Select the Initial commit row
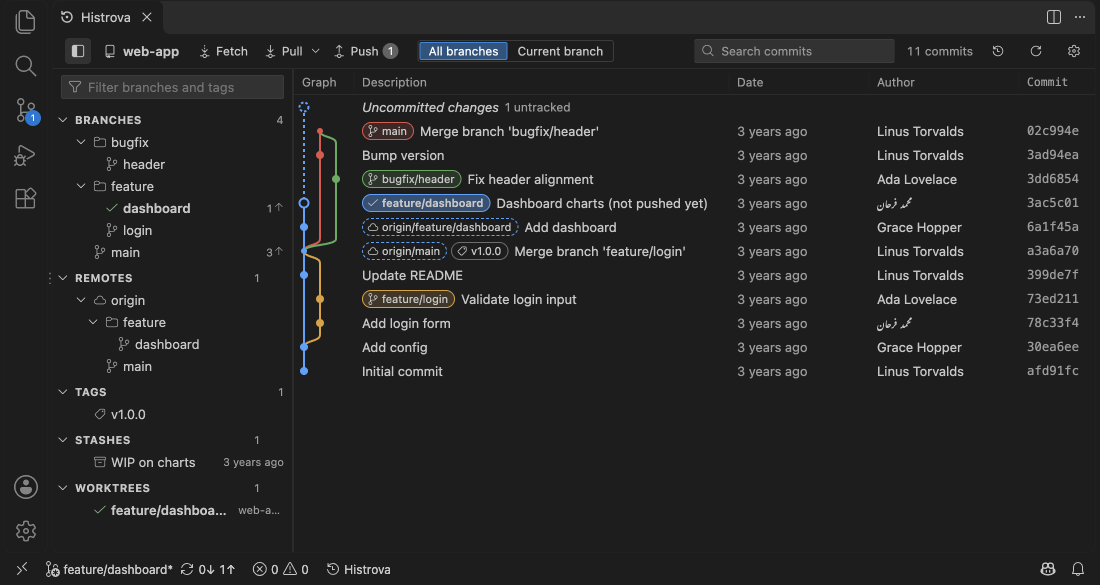This screenshot has width=1100, height=585. (693, 371)
